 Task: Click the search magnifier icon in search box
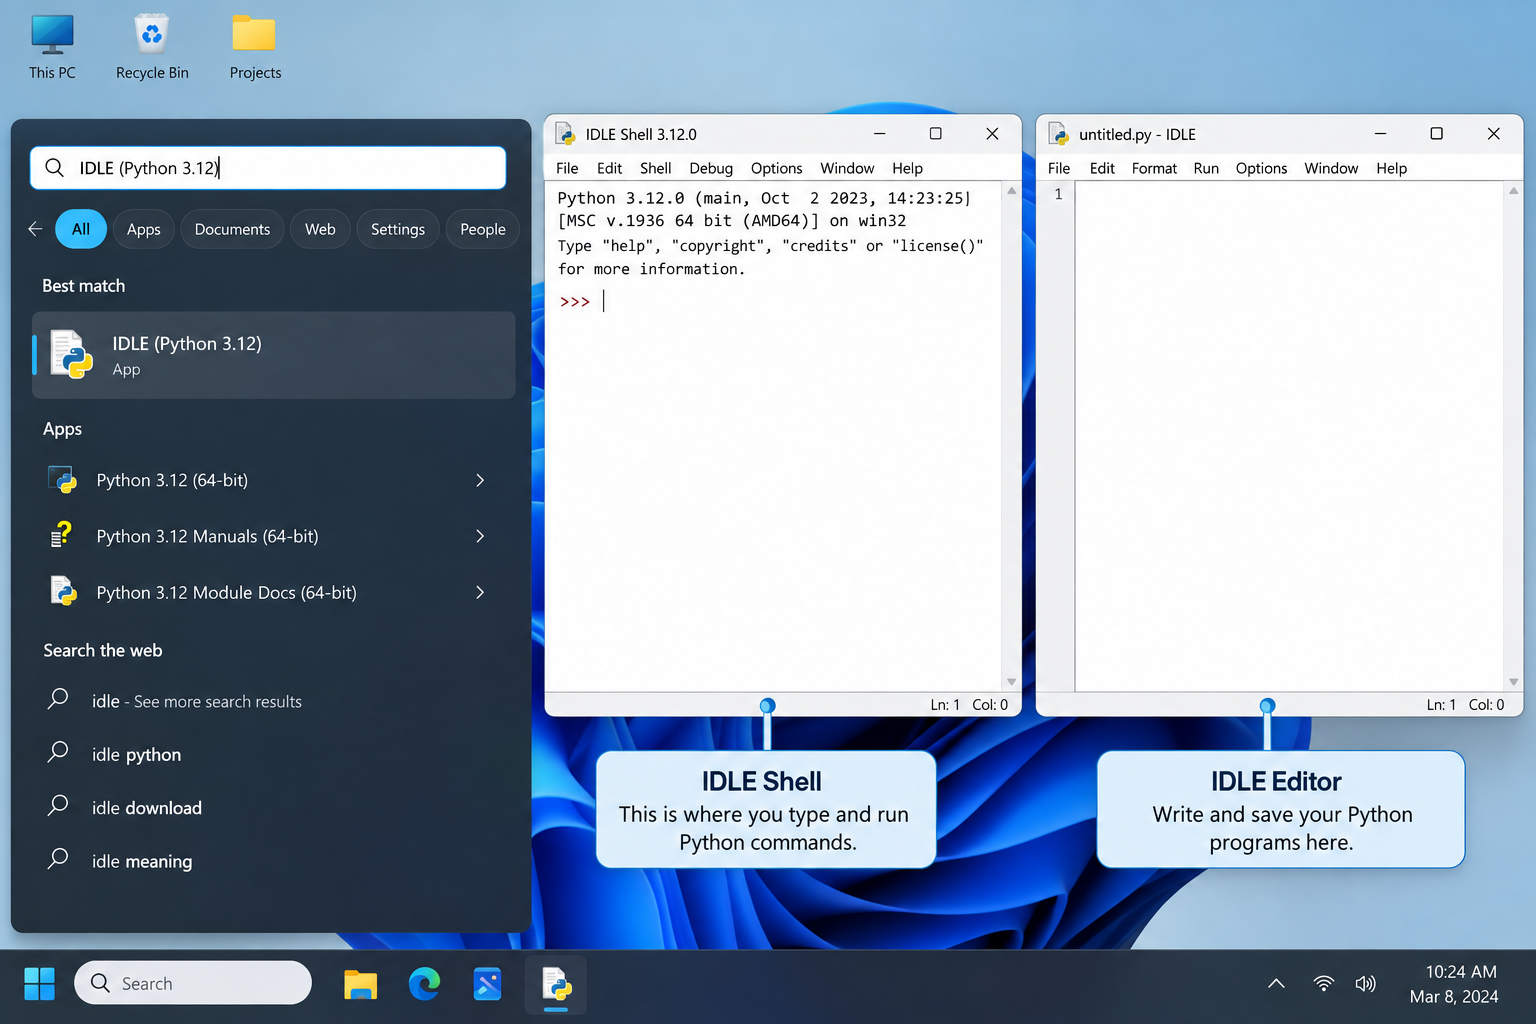point(55,168)
